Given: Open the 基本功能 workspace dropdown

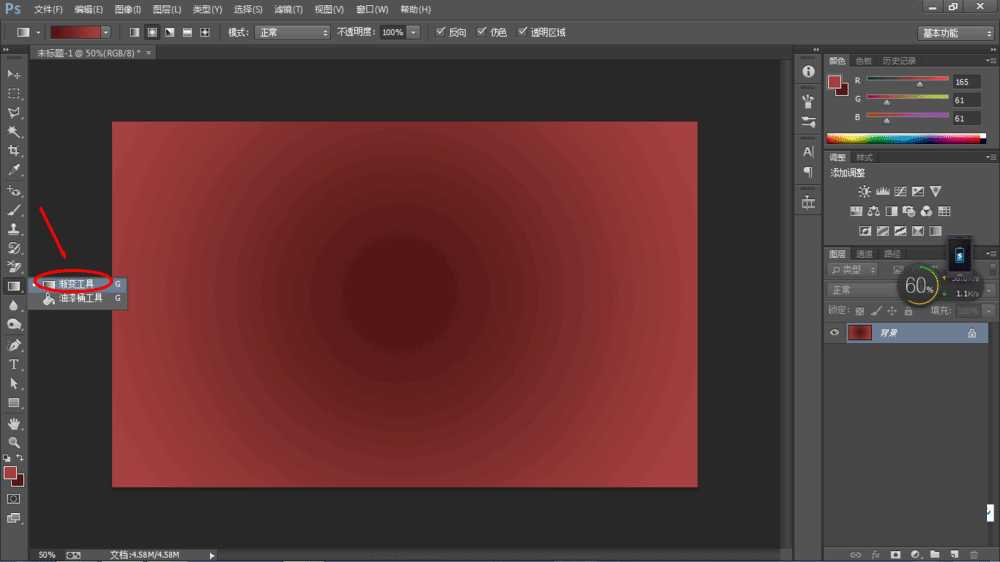Looking at the screenshot, I should pos(955,32).
